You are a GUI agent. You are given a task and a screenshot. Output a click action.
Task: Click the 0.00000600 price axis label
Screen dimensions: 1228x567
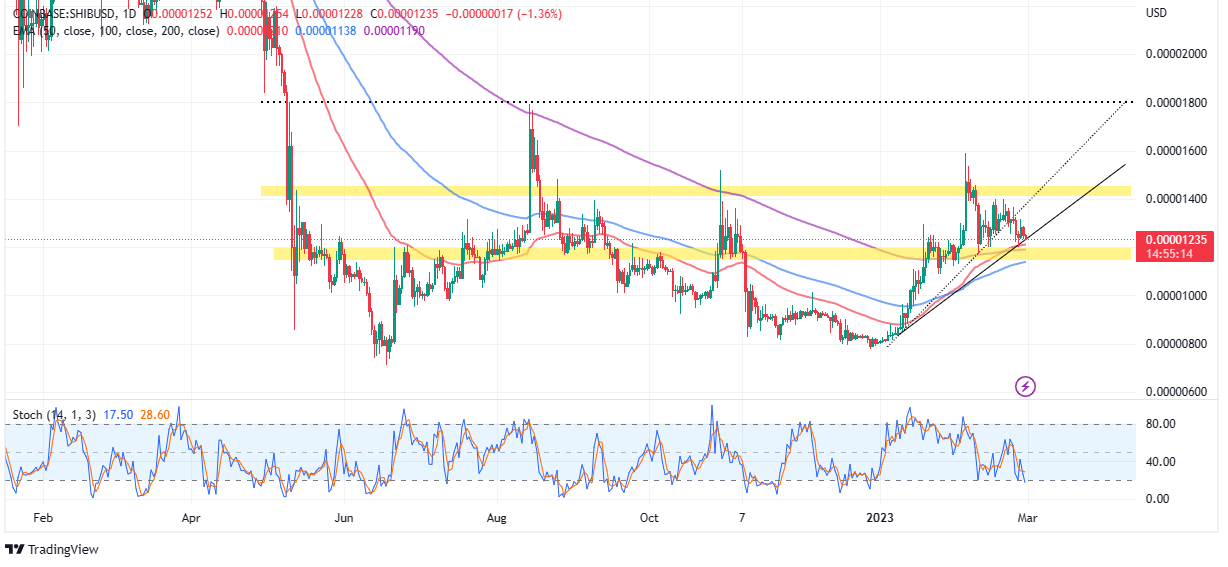(1176, 392)
